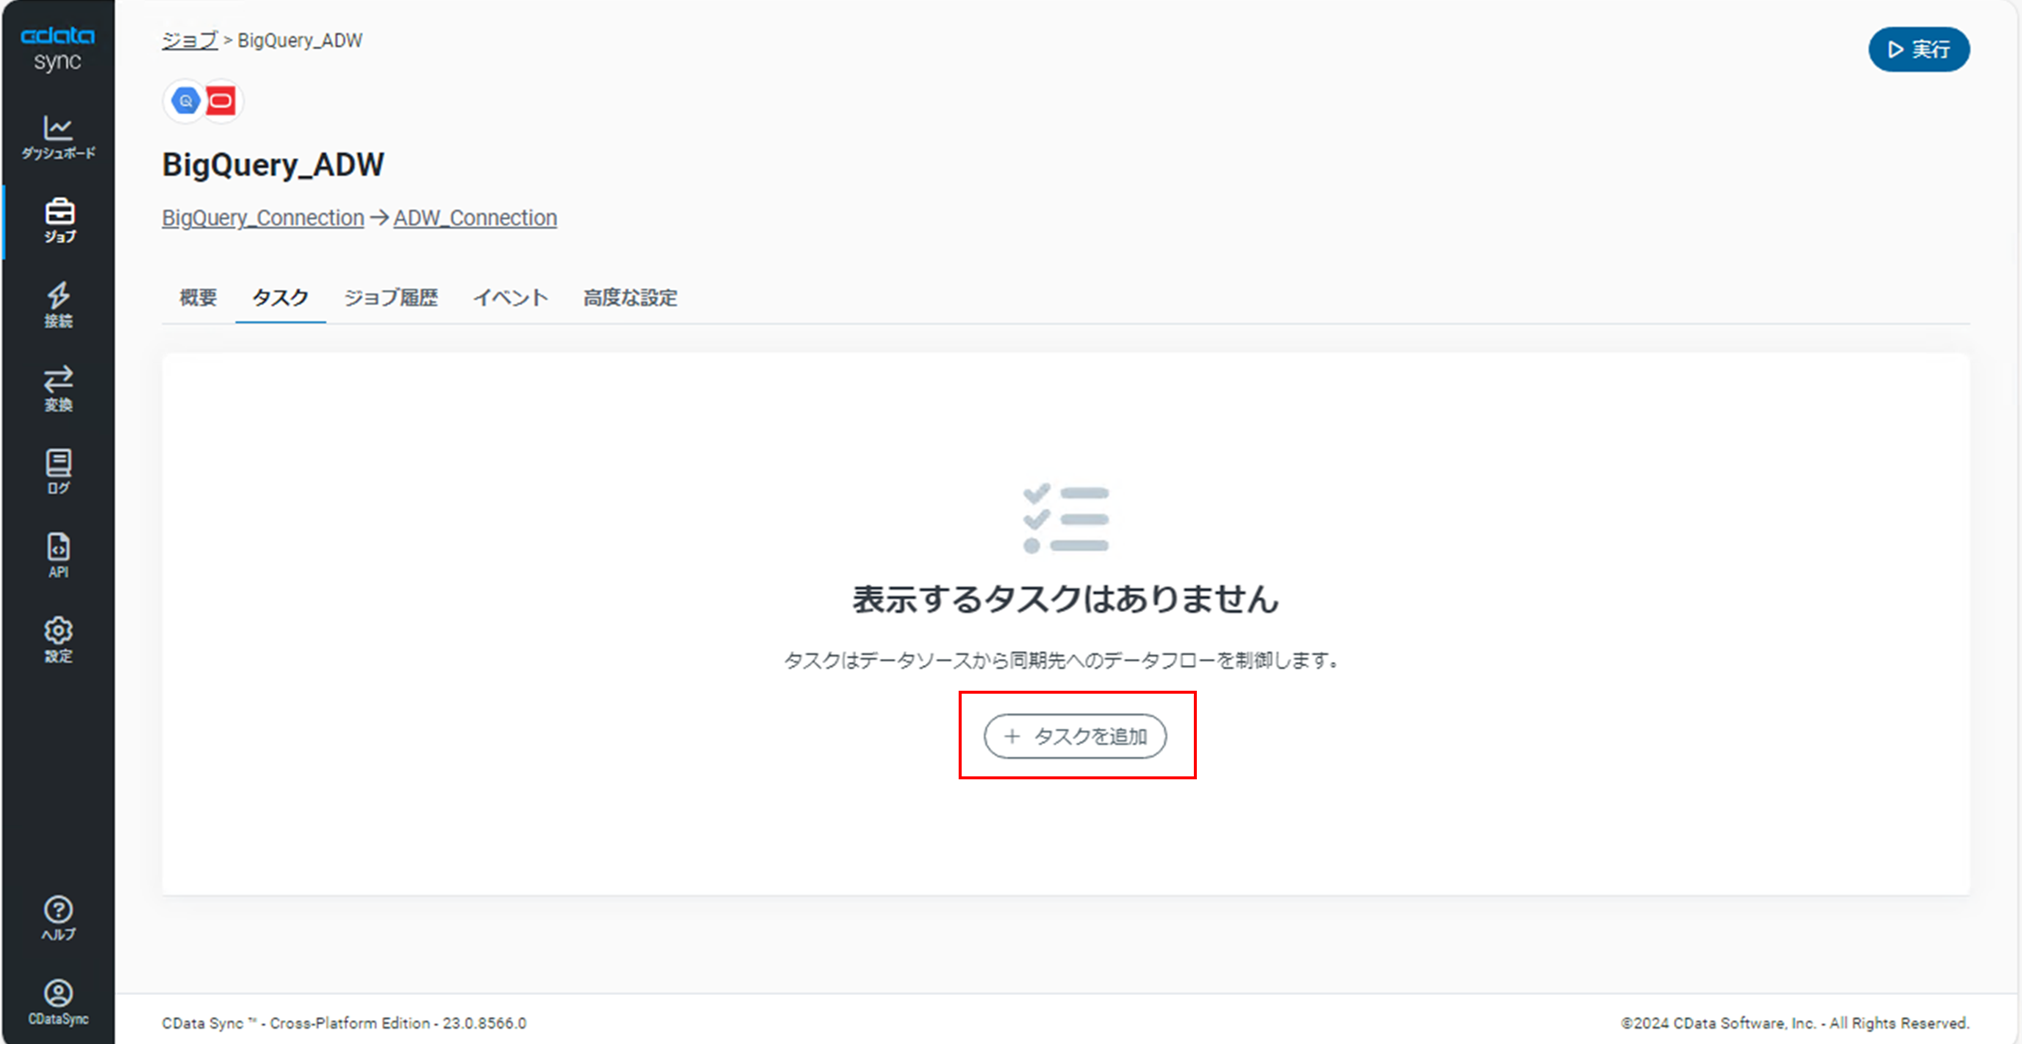Open the Transformations (変換) sidebar icon
This screenshot has height=1044, width=2022.
tap(58, 388)
